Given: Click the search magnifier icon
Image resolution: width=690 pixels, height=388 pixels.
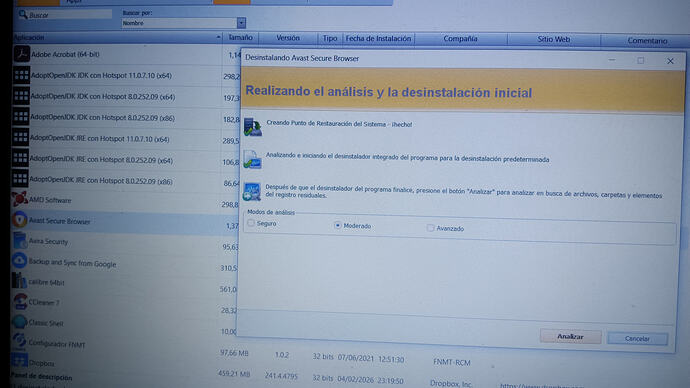Looking at the screenshot, I should pos(23,15).
